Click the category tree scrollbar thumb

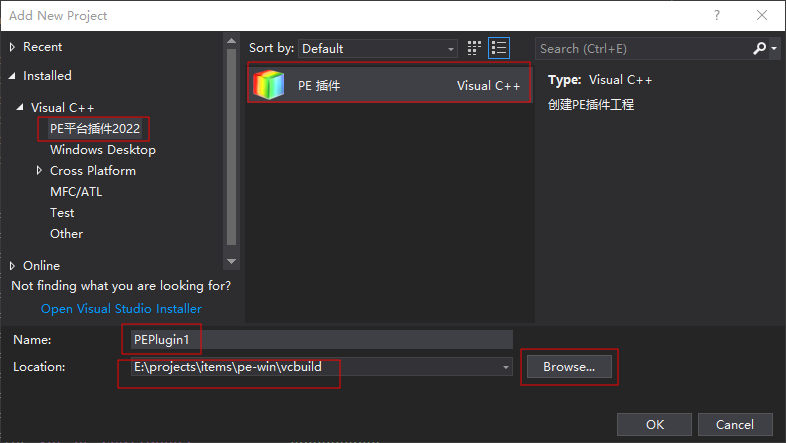pos(231,147)
